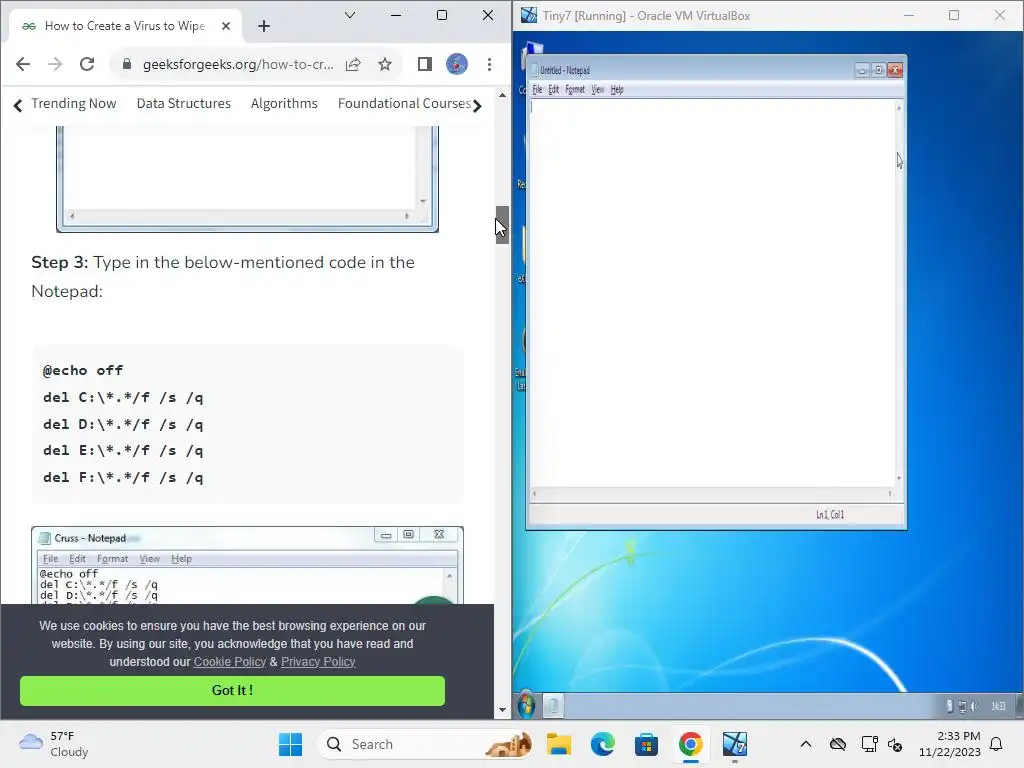1024x768 pixels.
Task: Click Notepad vertical scrollbar up arrow
Action: (899, 108)
